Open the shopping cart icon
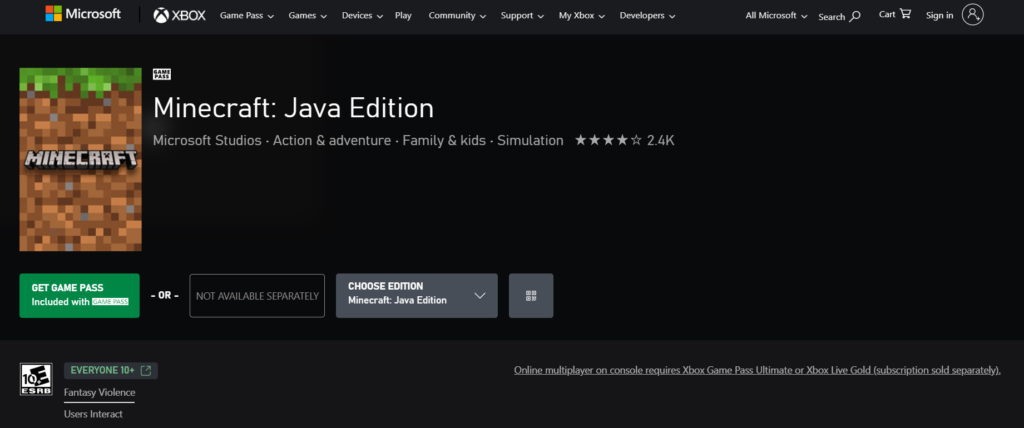 click(905, 14)
